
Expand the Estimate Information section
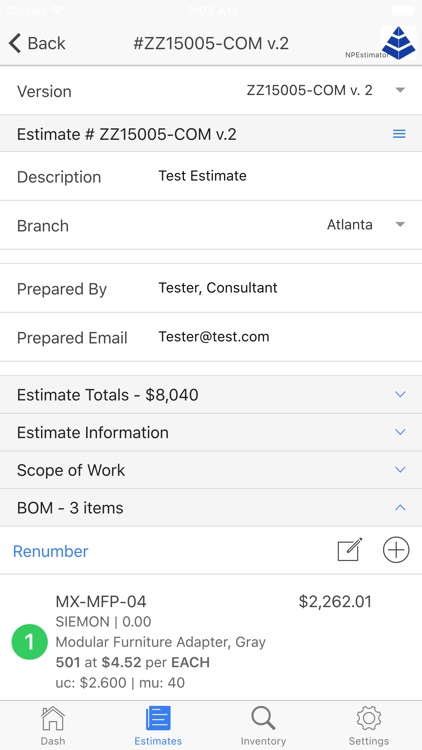[211, 432]
